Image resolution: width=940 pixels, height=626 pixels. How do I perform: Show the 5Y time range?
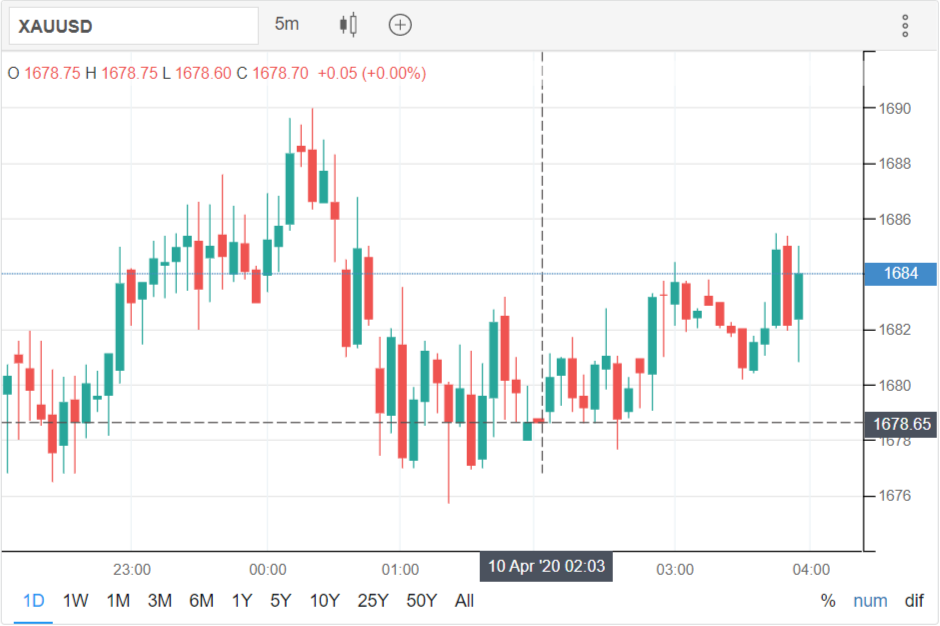(281, 600)
